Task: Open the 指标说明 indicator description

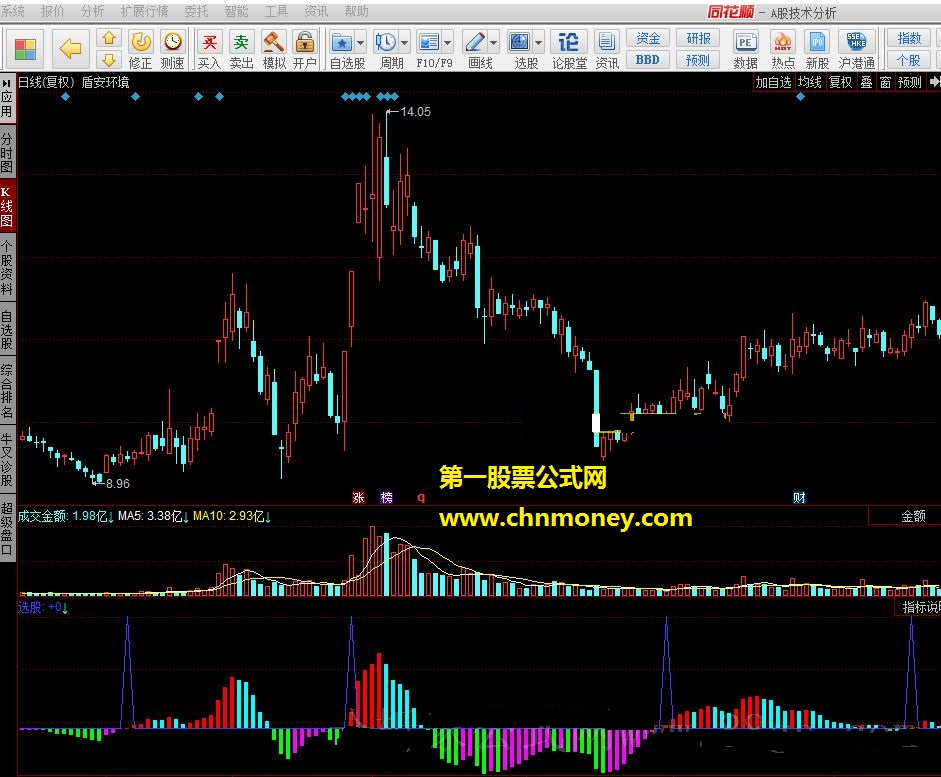Action: [919, 607]
